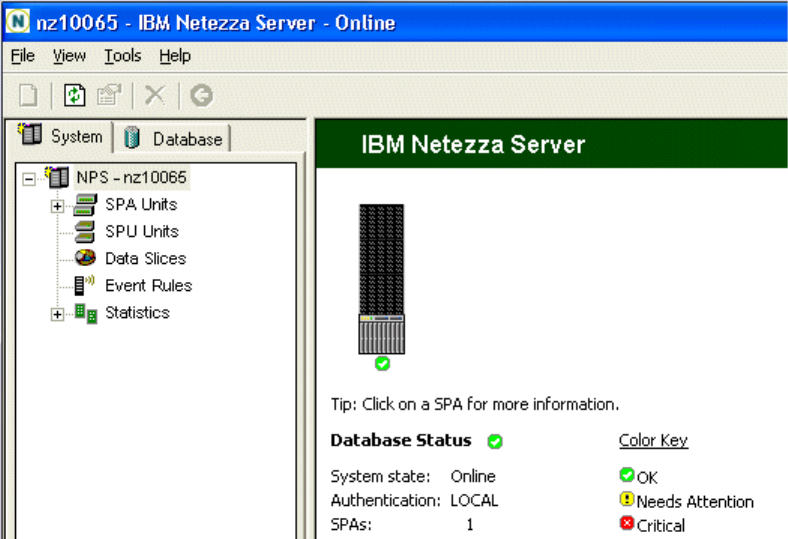Click the 'Authentication:' field label
Screen dimensions: 788x539
tap(385, 500)
